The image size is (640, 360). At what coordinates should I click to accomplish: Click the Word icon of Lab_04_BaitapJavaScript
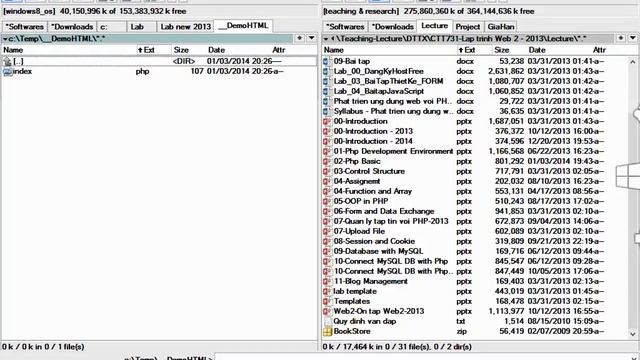point(326,91)
